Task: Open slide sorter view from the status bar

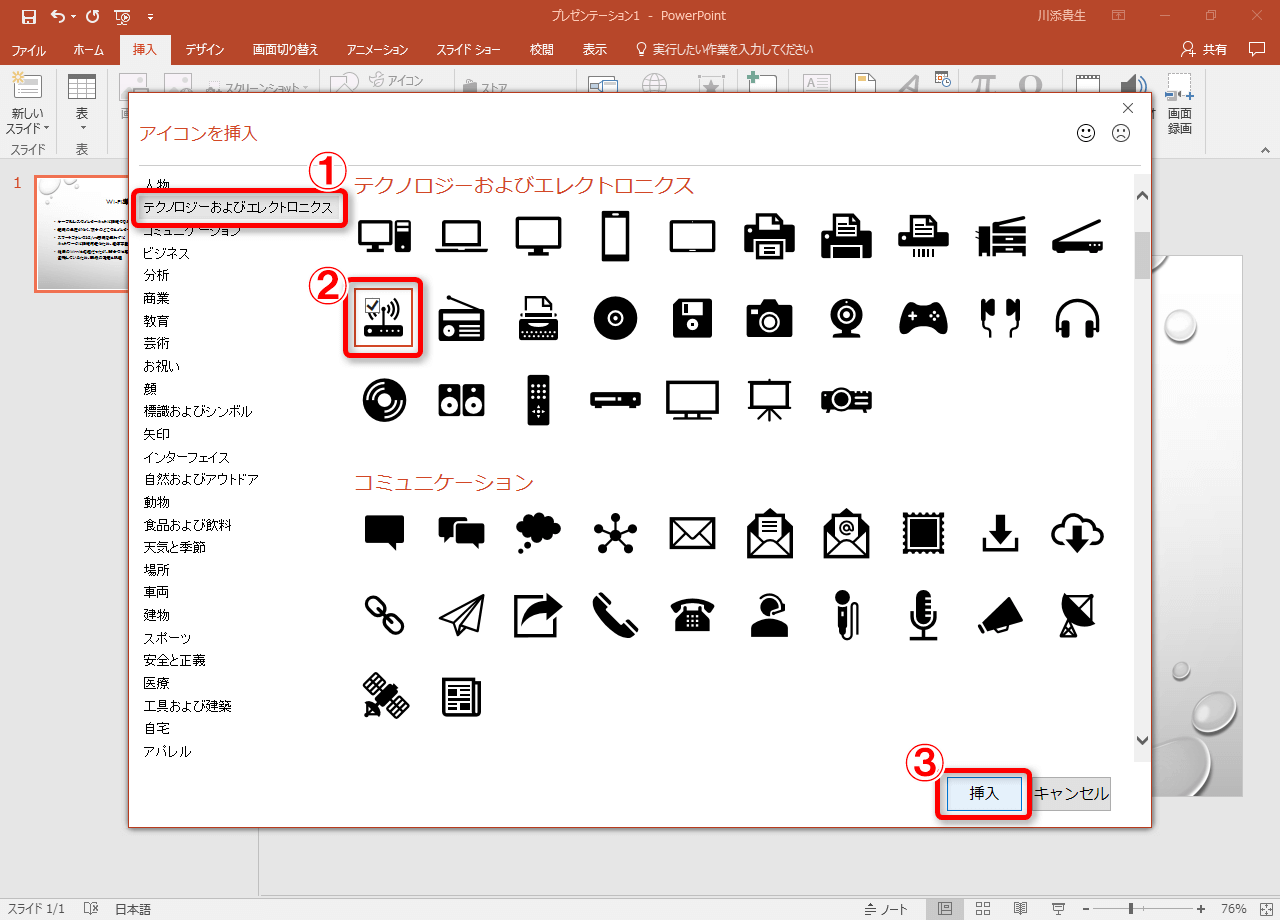Action: tap(982, 908)
